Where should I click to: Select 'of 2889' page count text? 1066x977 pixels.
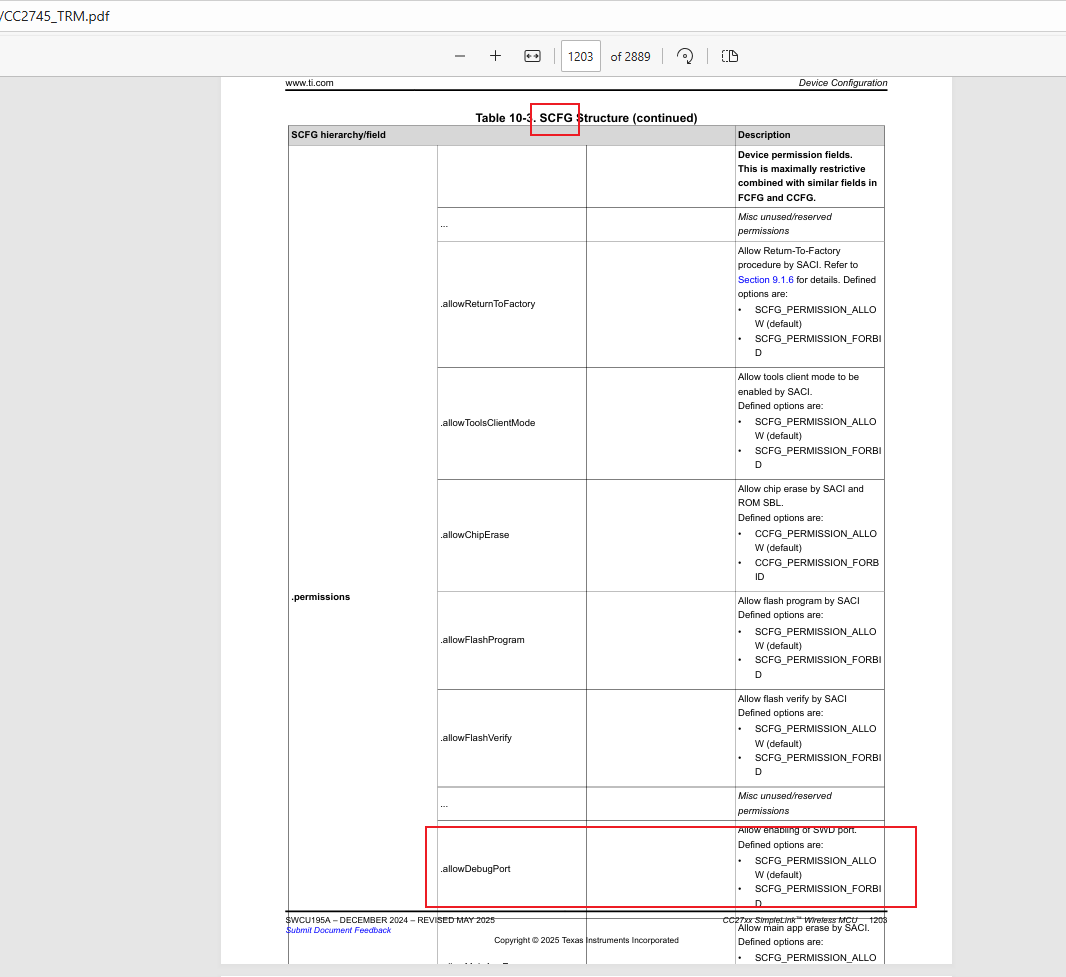pos(630,56)
